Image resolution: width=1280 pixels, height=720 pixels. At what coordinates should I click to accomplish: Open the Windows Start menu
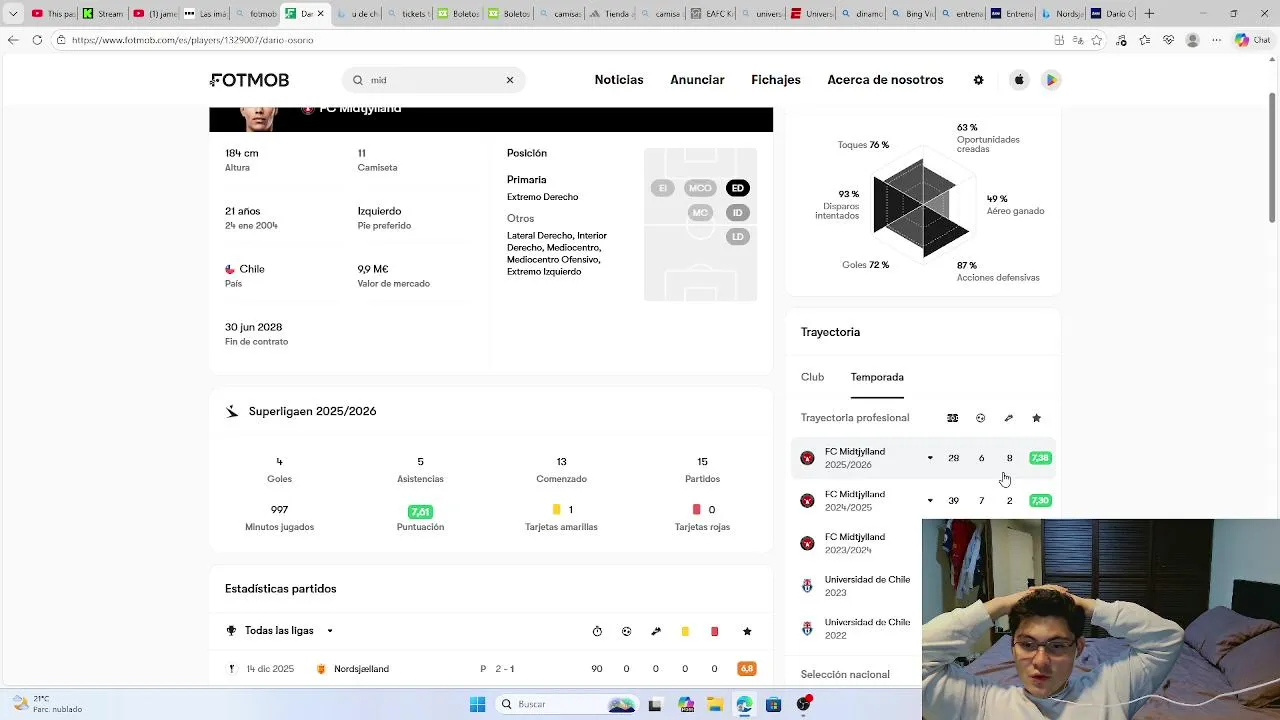click(477, 705)
